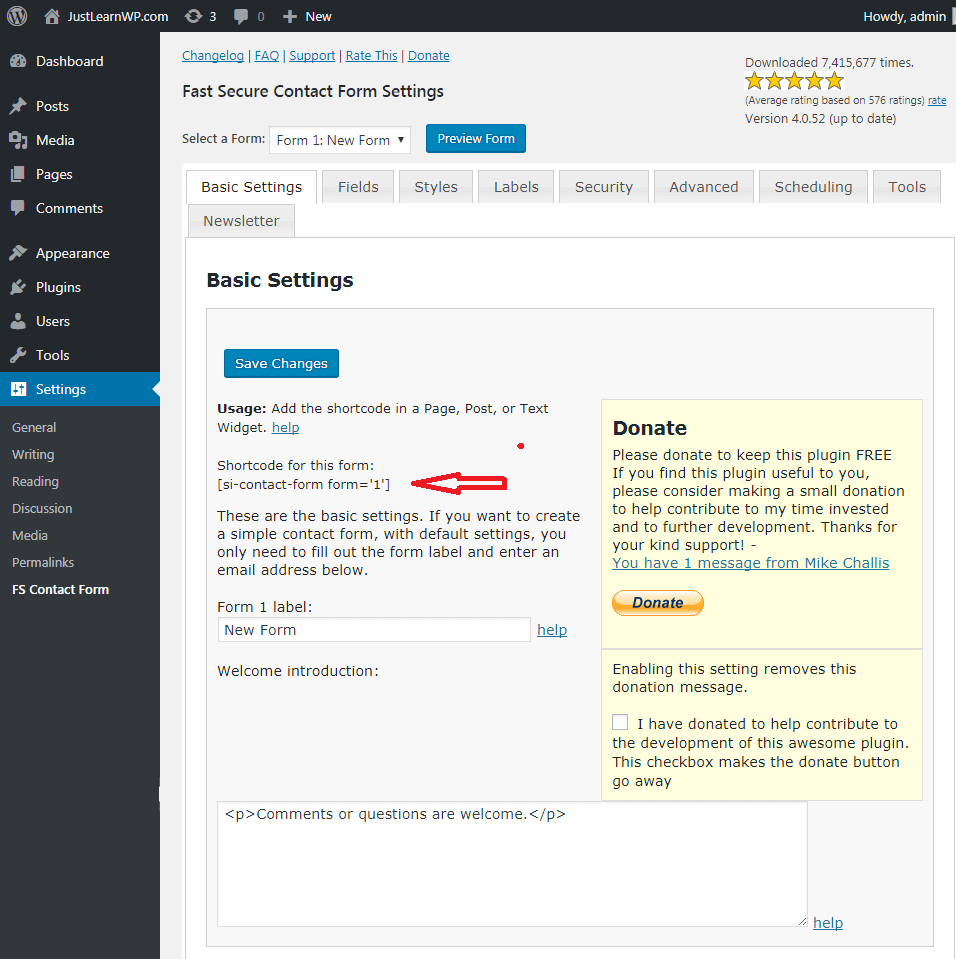The image size is (956, 959).
Task: Click the Media icon in the main sidebar menu
Action: pyautogui.click(x=18, y=140)
